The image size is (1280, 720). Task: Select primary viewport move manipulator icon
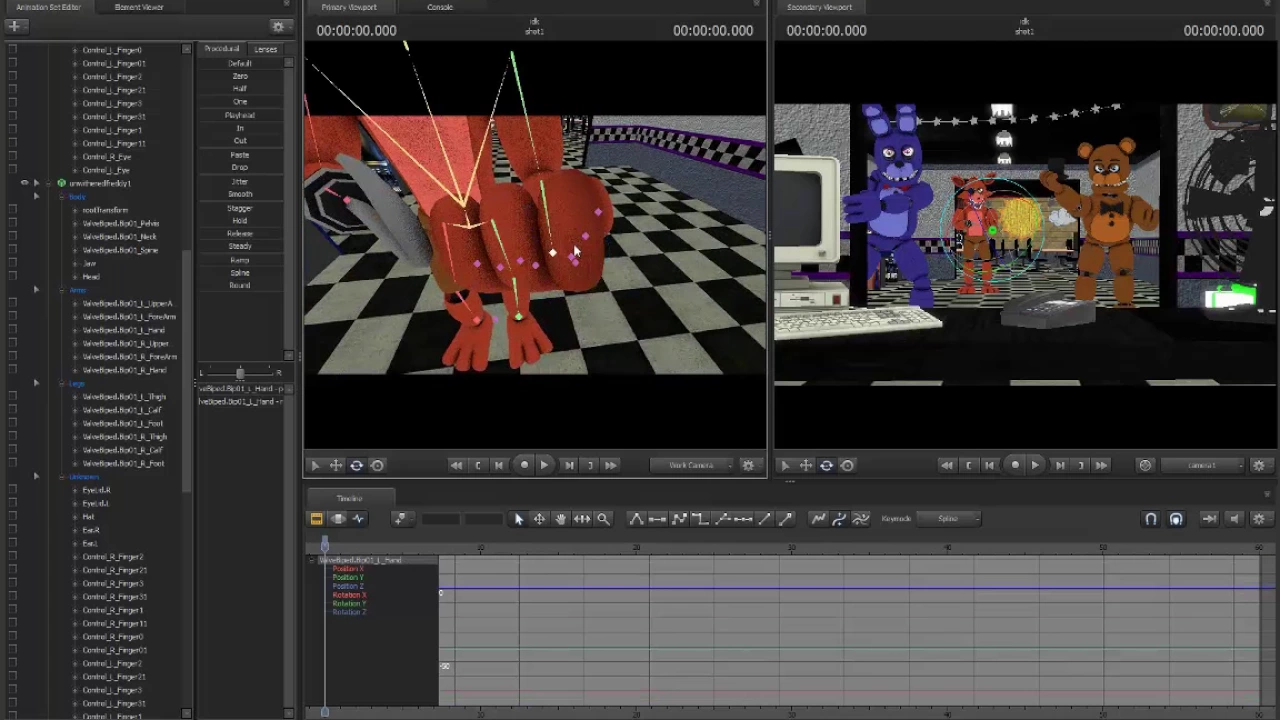[x=336, y=465]
